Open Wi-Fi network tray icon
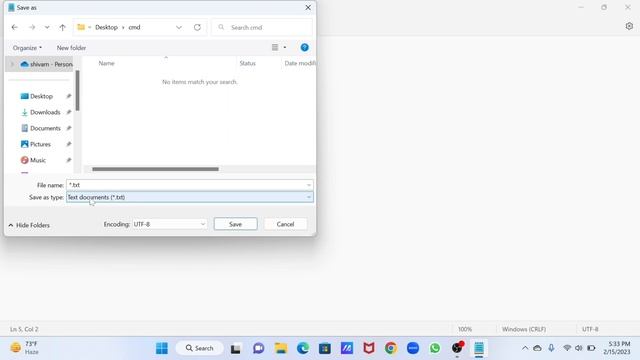Image resolution: width=640 pixels, height=360 pixels. 567,348
